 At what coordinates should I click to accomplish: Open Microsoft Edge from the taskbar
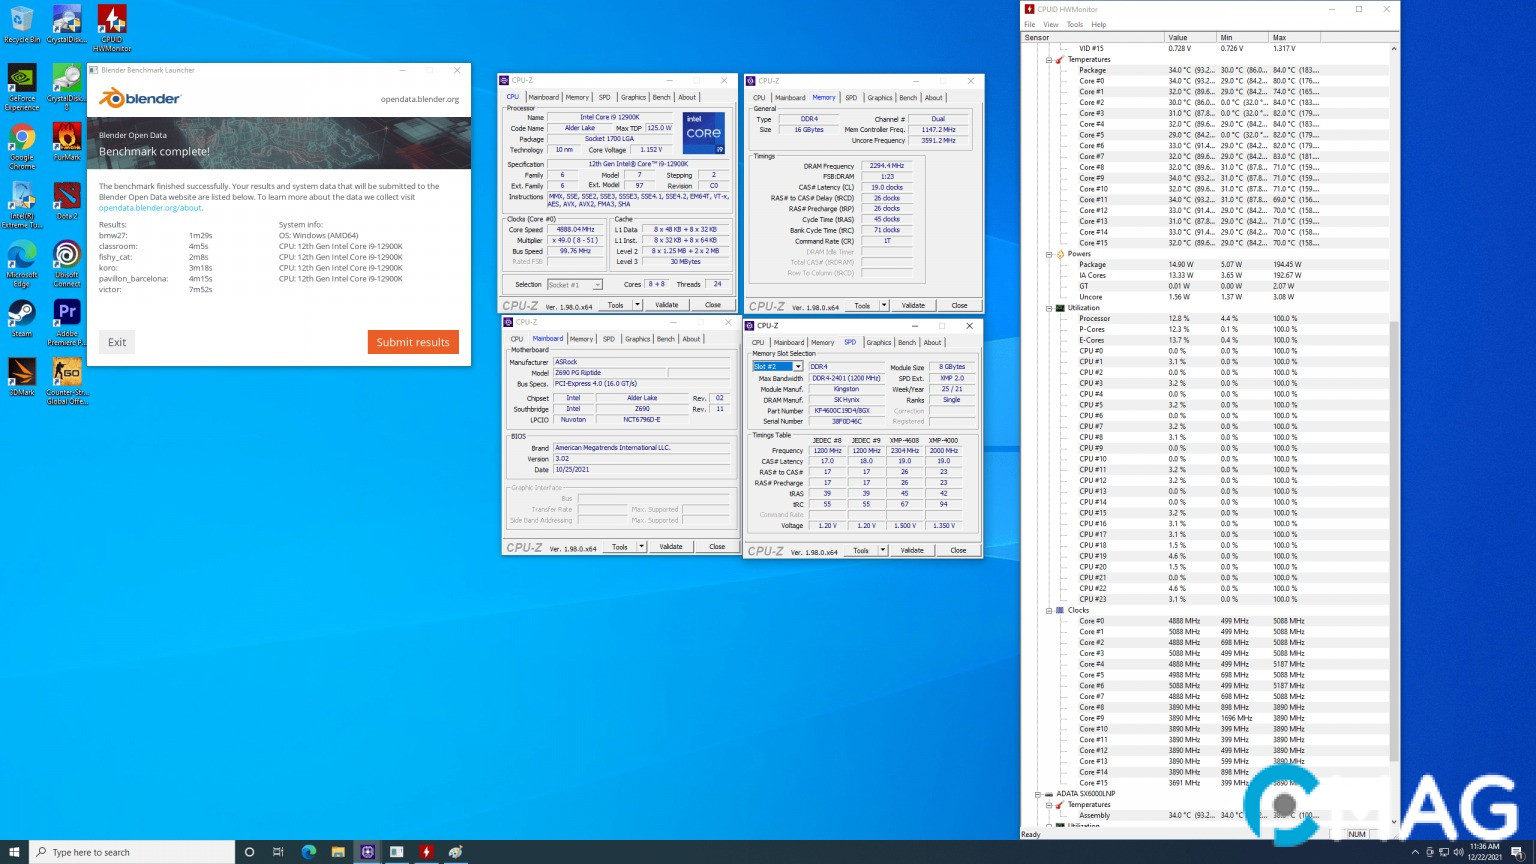click(x=308, y=852)
